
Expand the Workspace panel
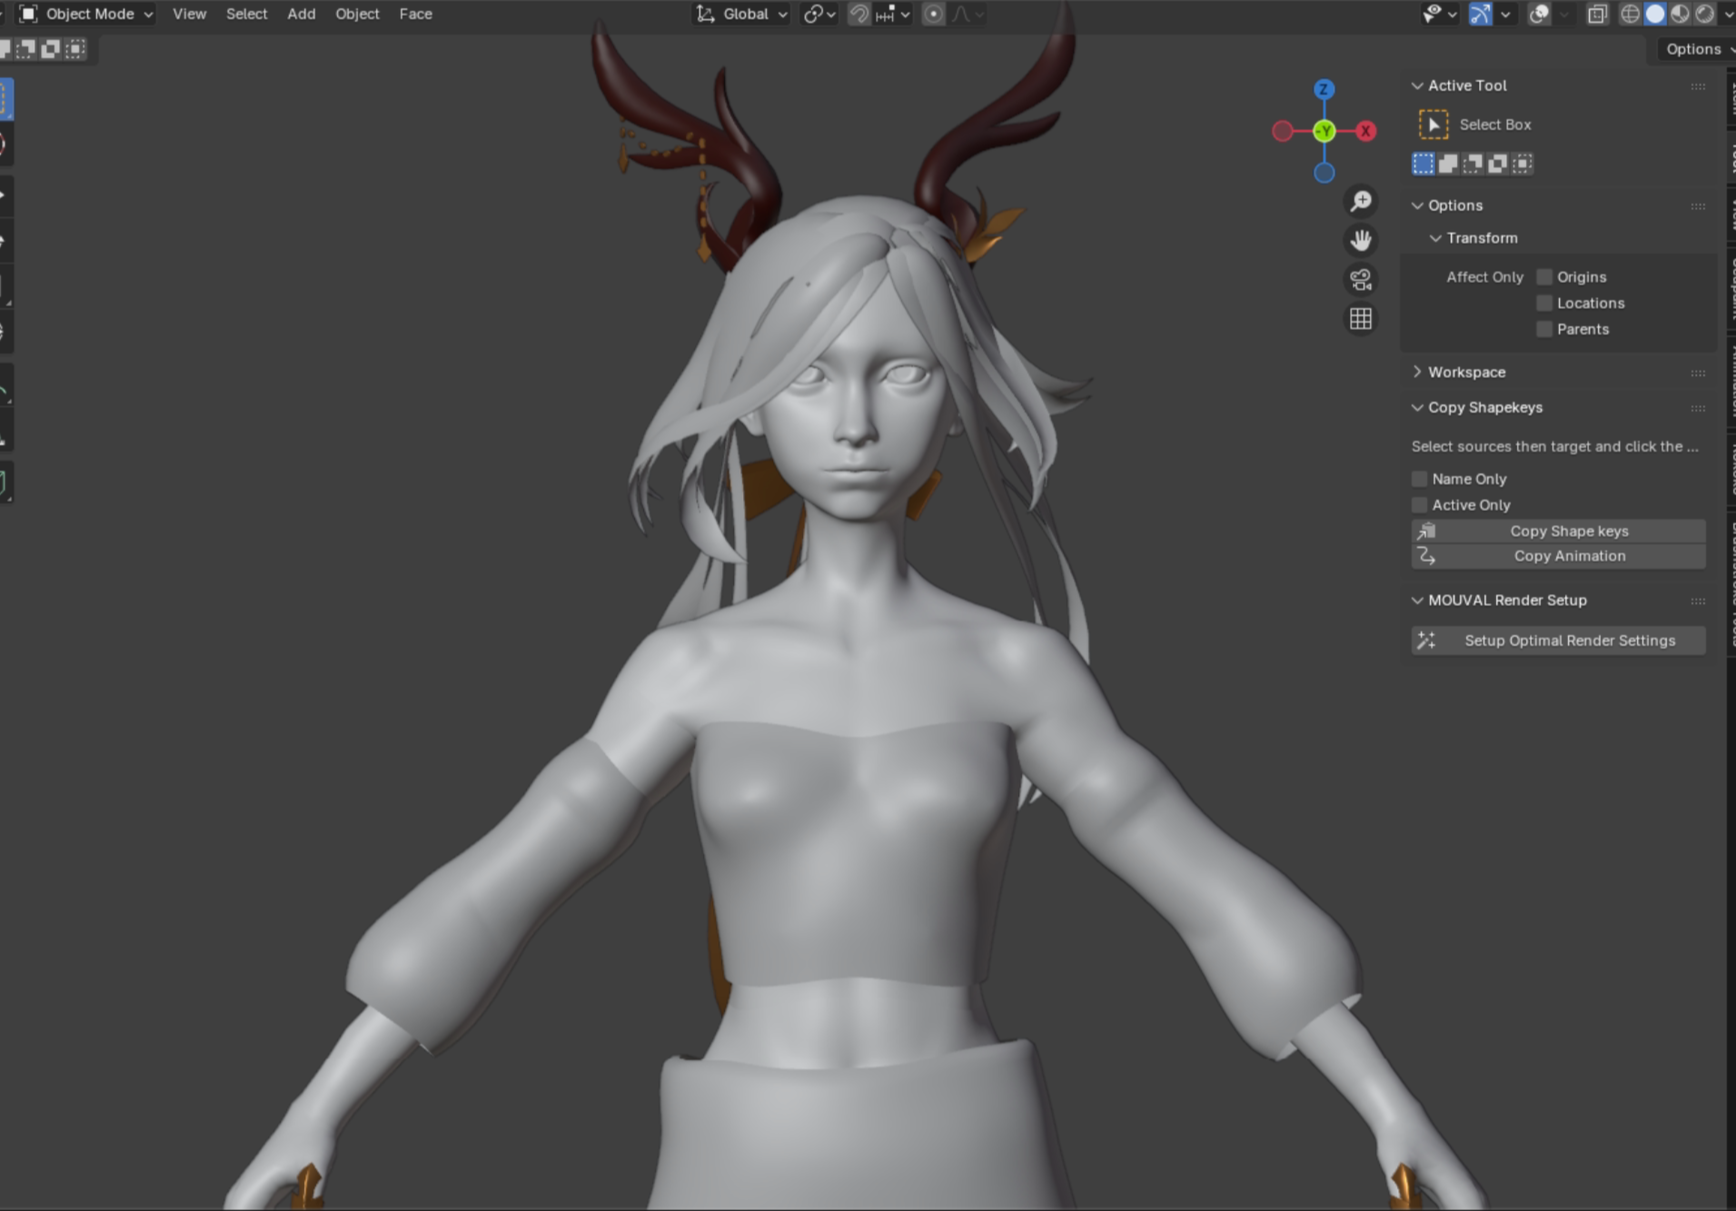(x=1417, y=372)
